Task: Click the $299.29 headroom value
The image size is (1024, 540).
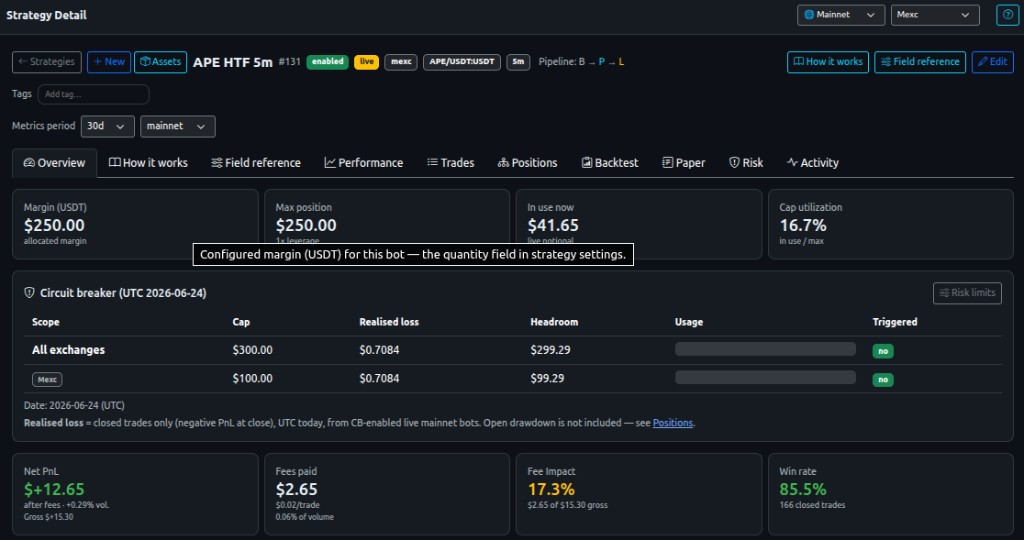Action: [550, 350]
